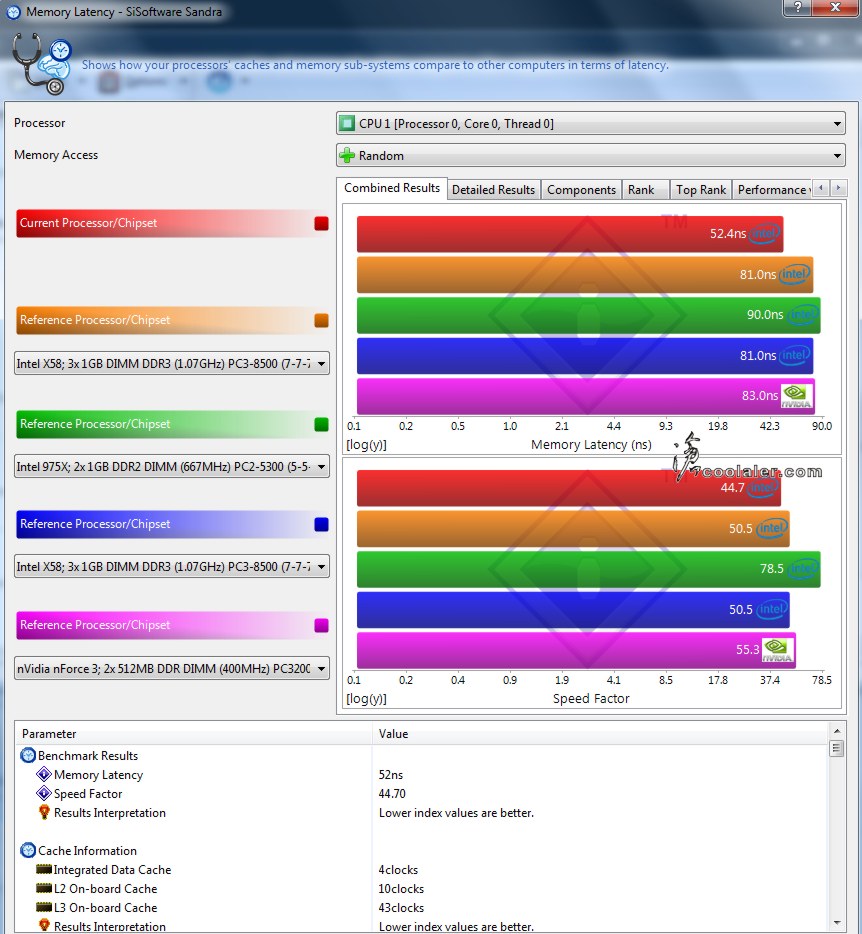Select the Integrated Data Cache row
The image size is (862, 934).
[x=421, y=870]
